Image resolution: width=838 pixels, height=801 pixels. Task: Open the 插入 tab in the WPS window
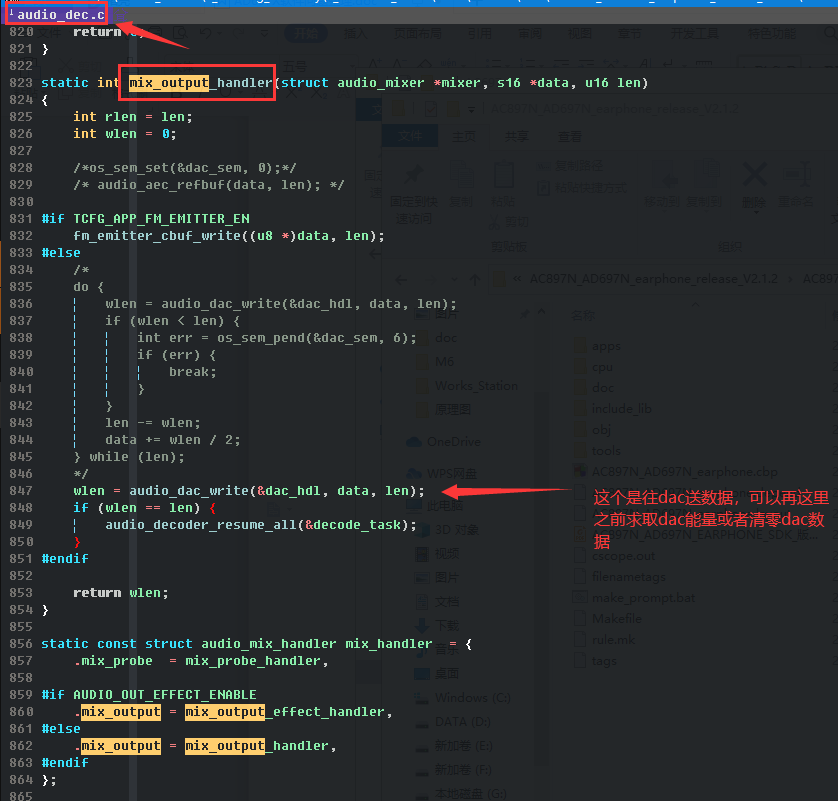355,34
